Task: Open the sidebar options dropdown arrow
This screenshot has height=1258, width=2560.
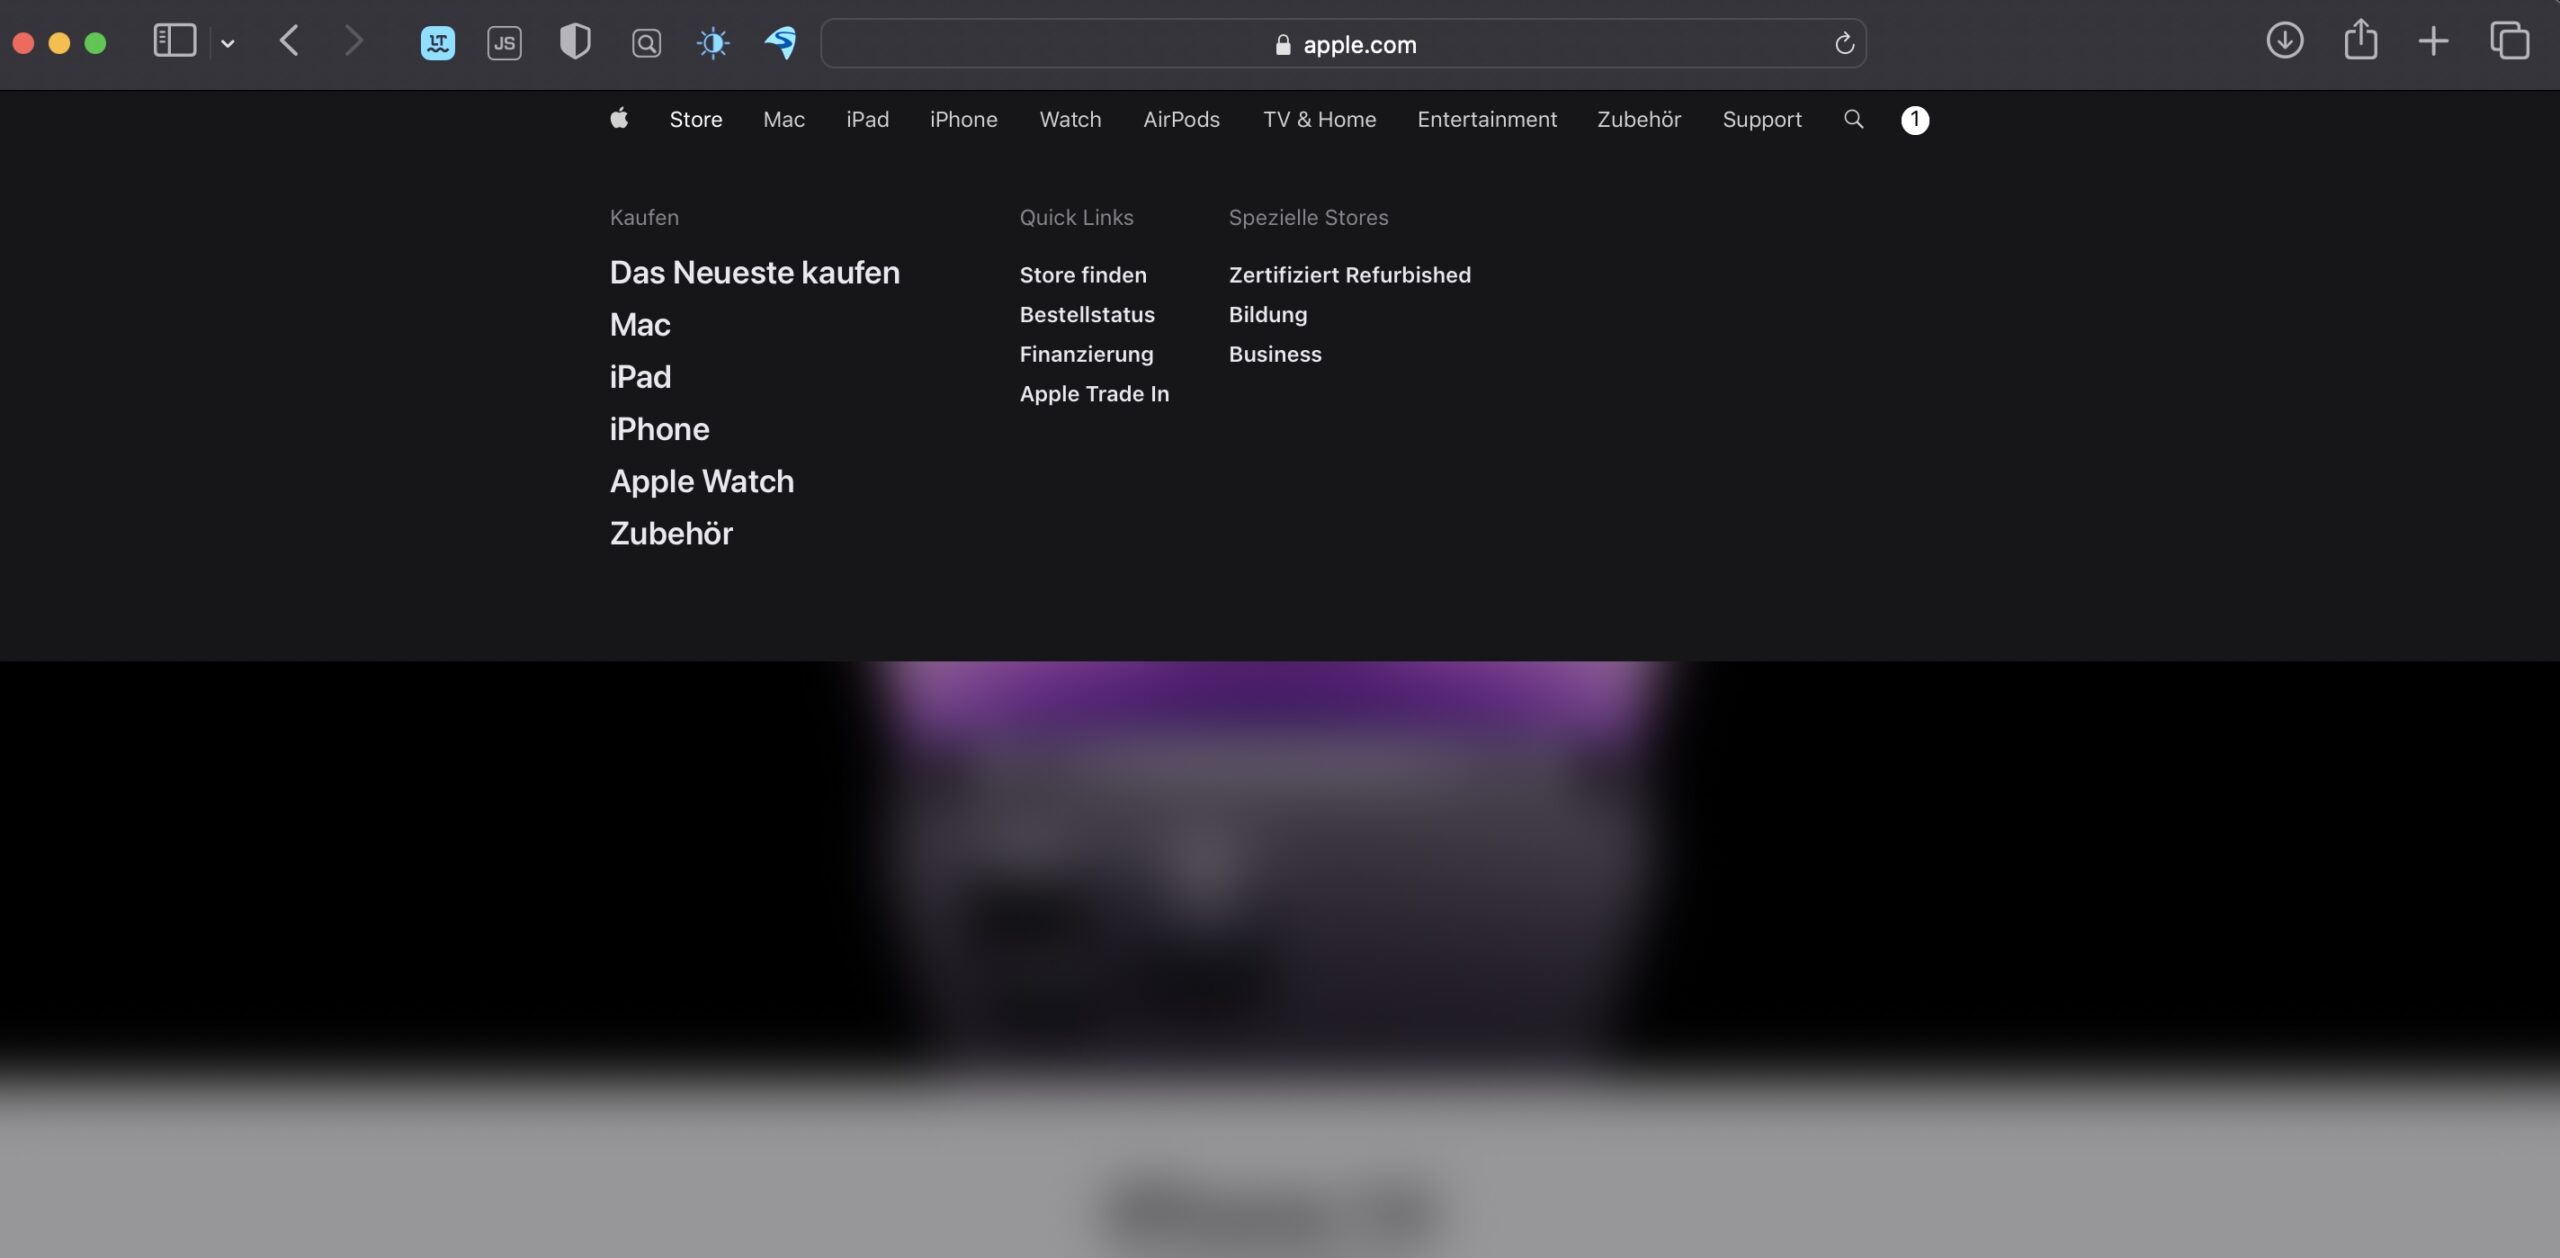Action: click(228, 44)
